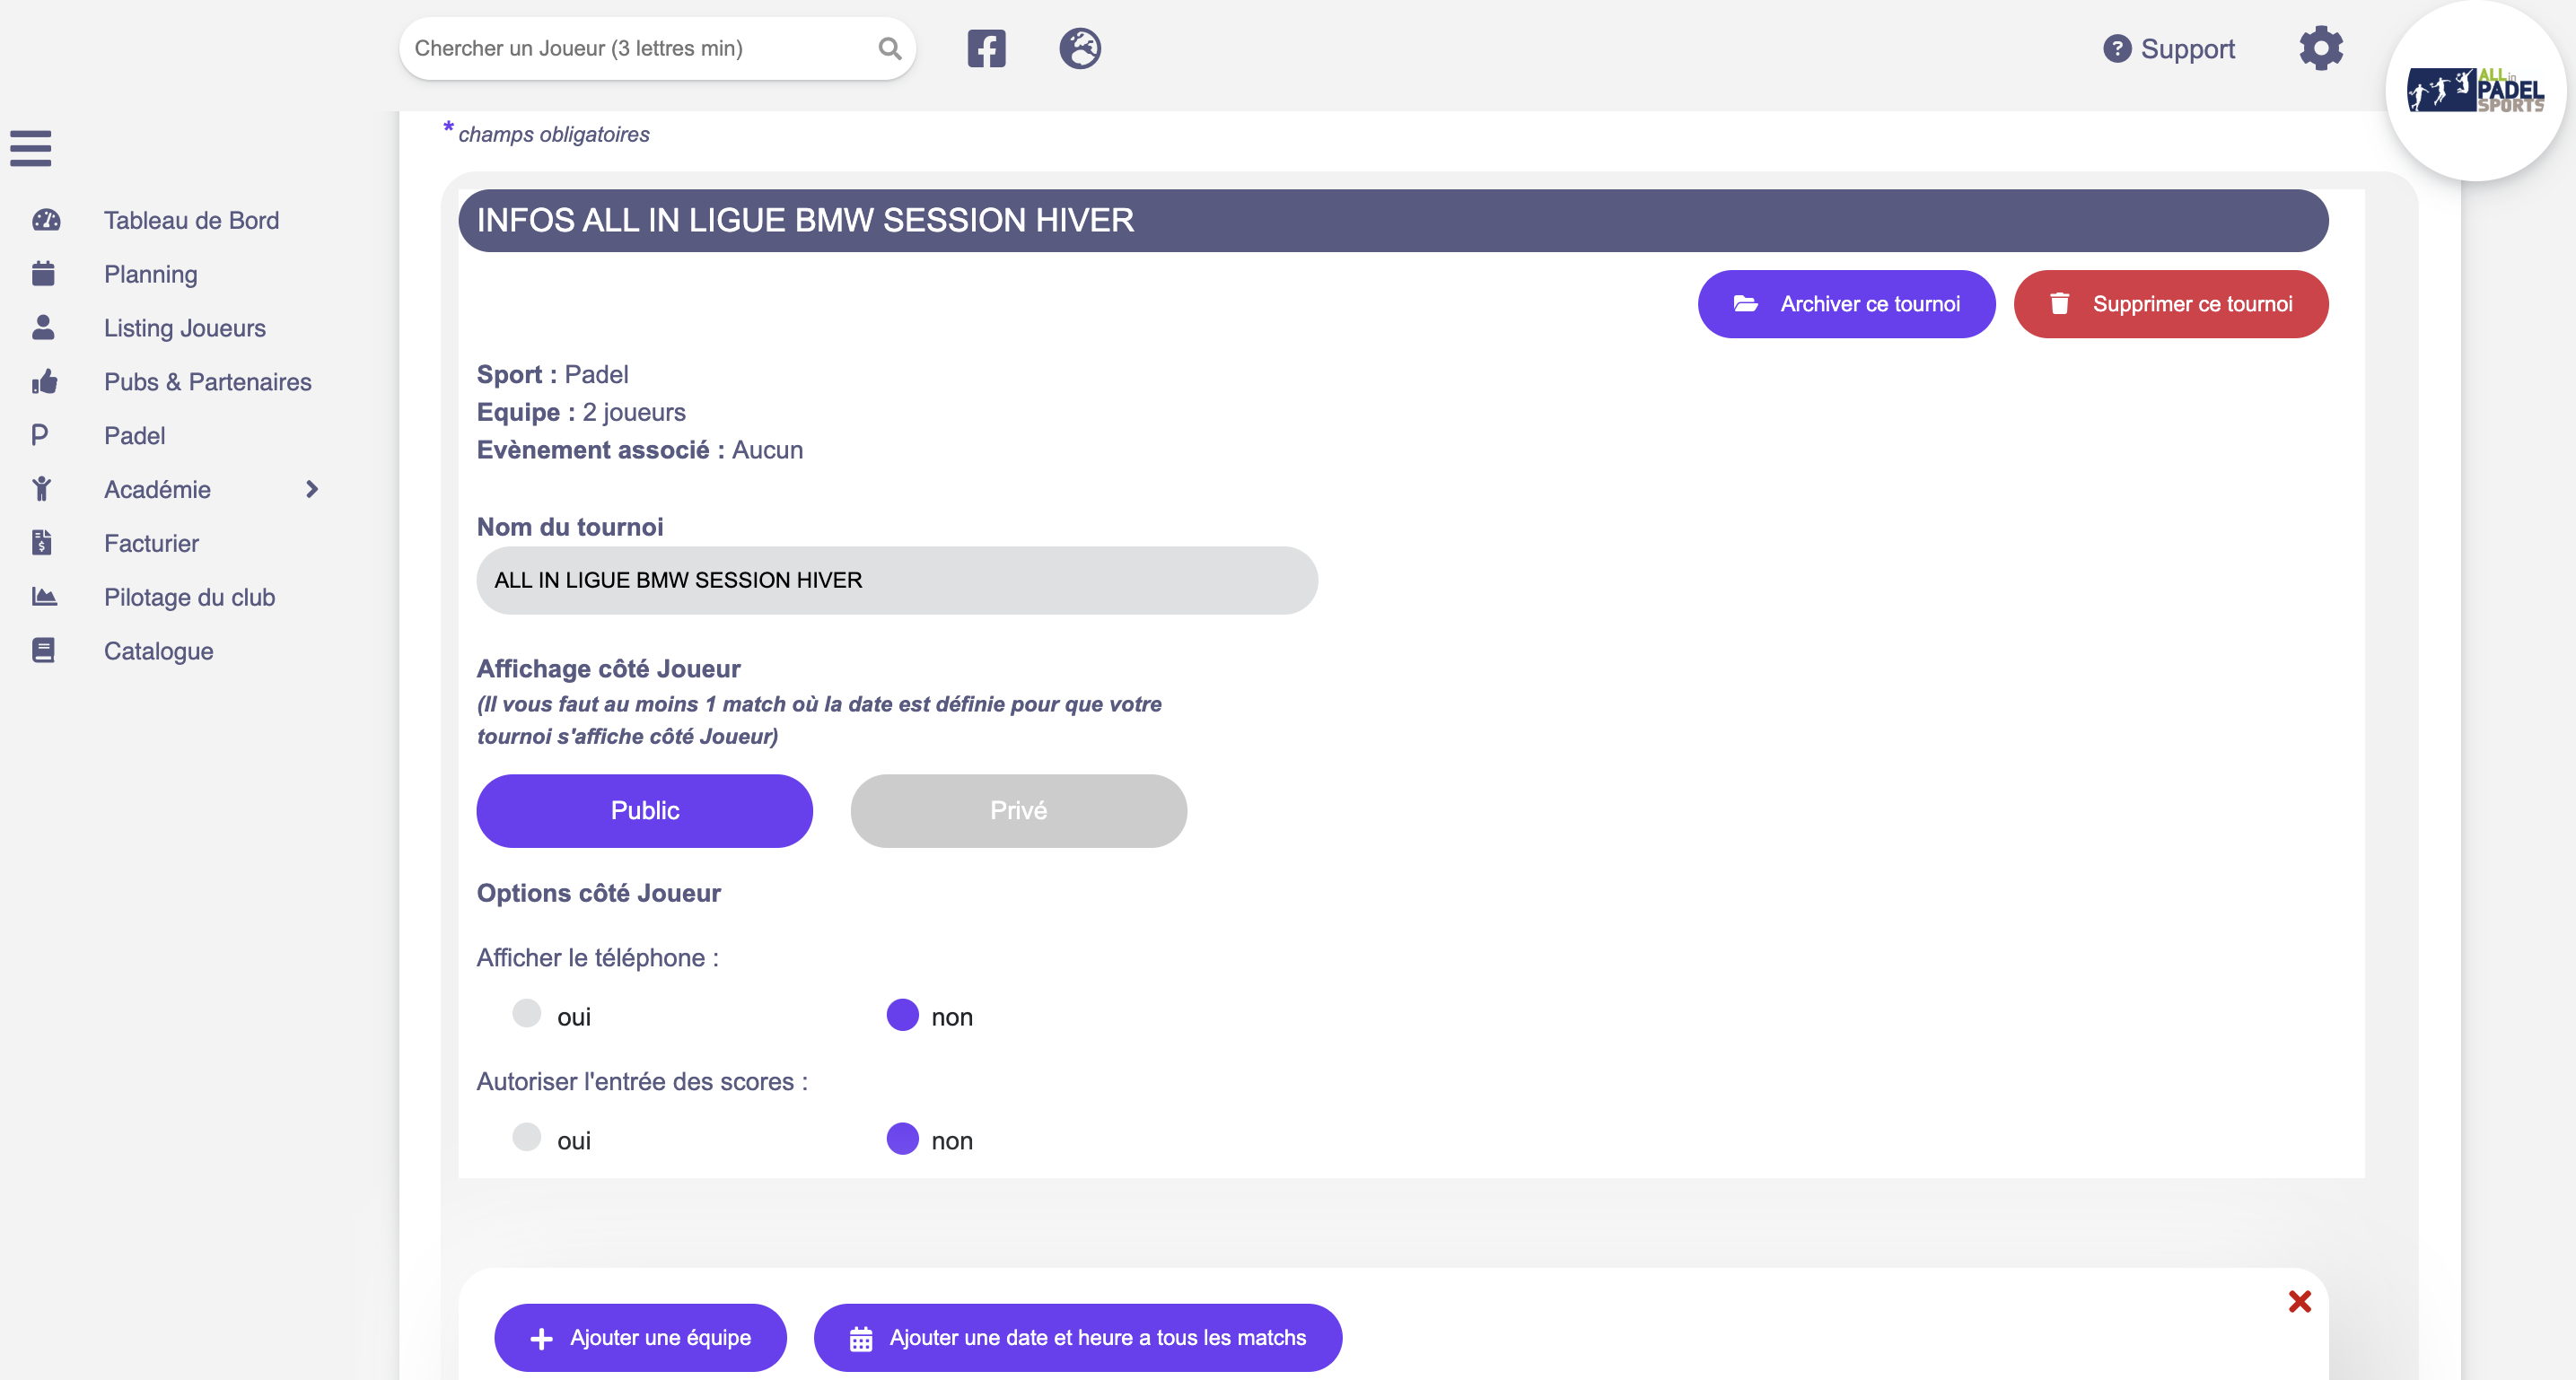Open settings gear icon
Screen dimensions: 2576x1380
(x=2320, y=48)
